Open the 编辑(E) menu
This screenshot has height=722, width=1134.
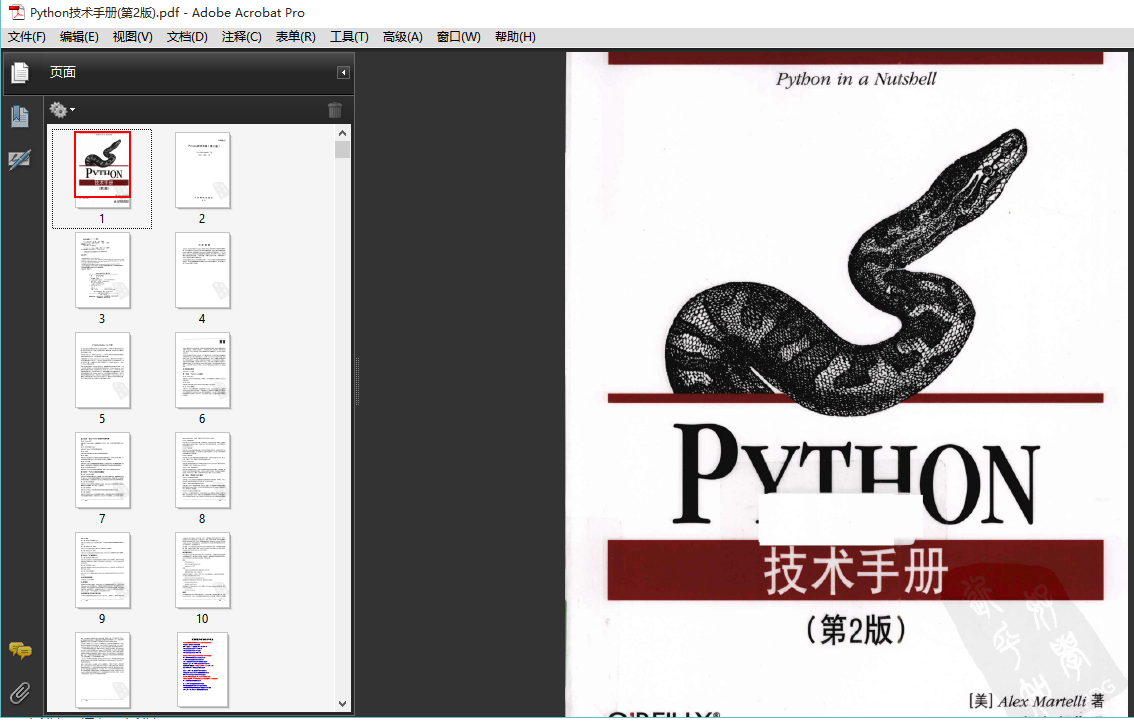pyautogui.click(x=79, y=37)
